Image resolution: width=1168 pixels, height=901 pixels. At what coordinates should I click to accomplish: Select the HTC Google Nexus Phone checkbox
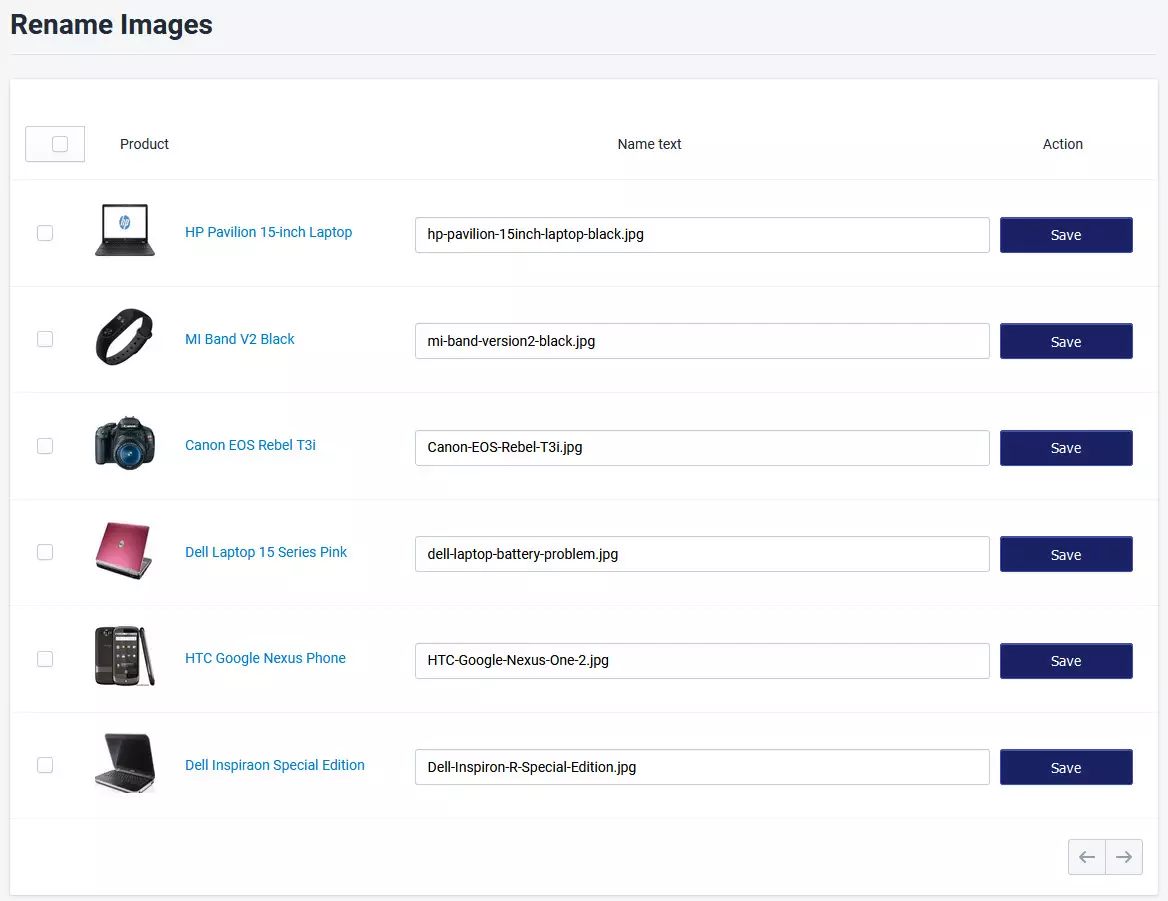[x=45, y=659]
